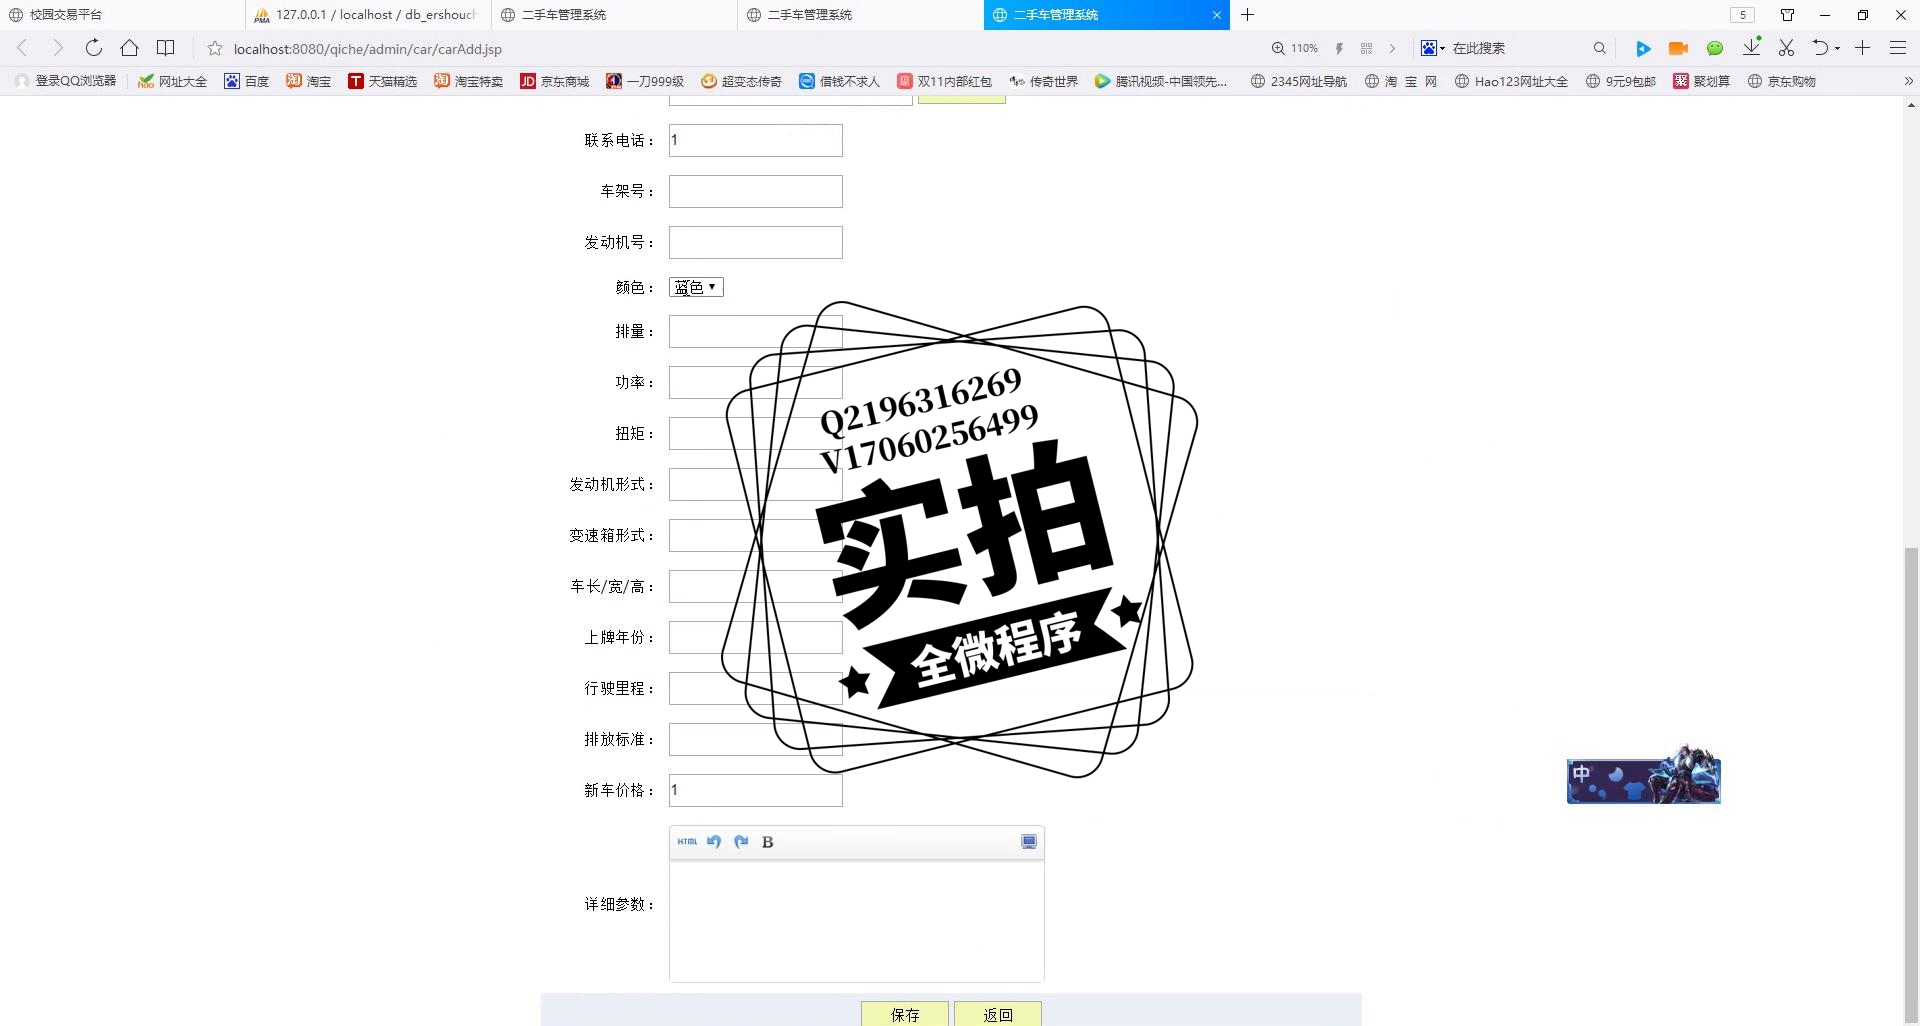Click the address bar URL

(368, 48)
